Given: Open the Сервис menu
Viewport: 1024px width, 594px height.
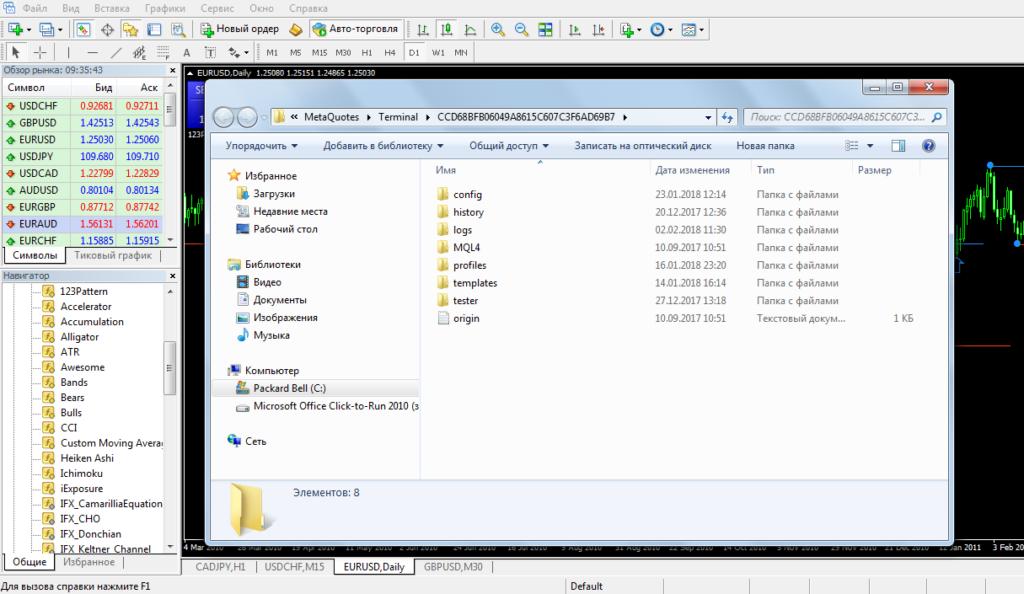Looking at the screenshot, I should [217, 7].
